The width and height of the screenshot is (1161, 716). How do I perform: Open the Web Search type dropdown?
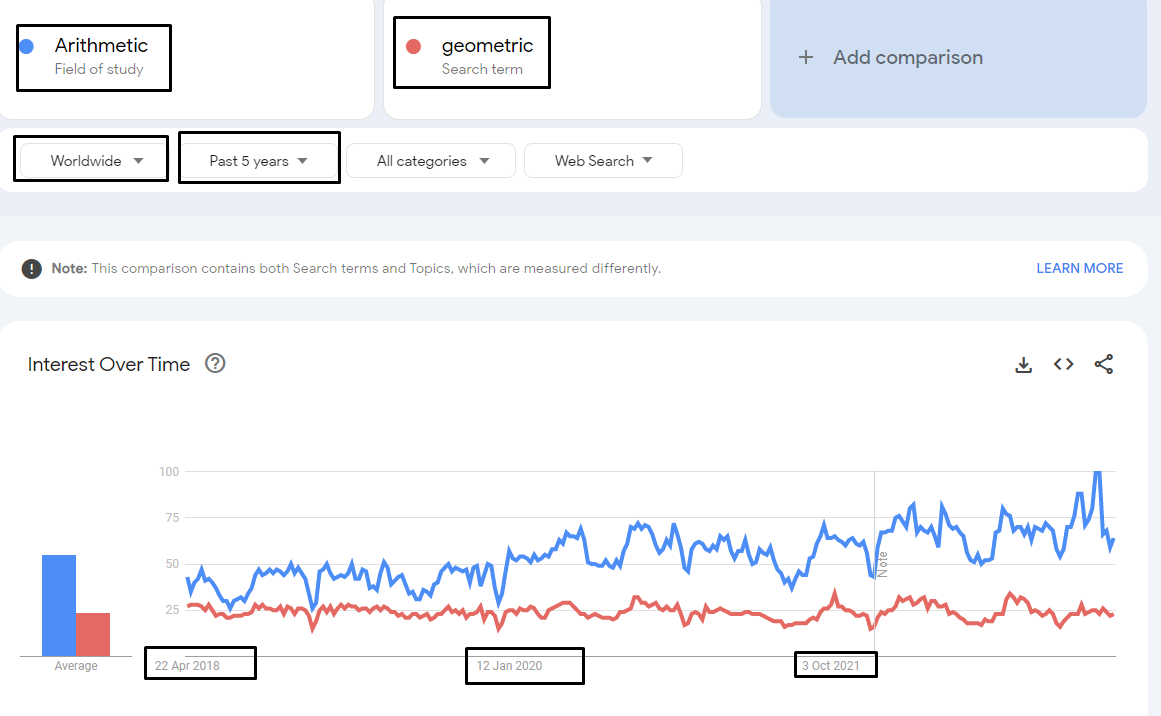[603, 160]
